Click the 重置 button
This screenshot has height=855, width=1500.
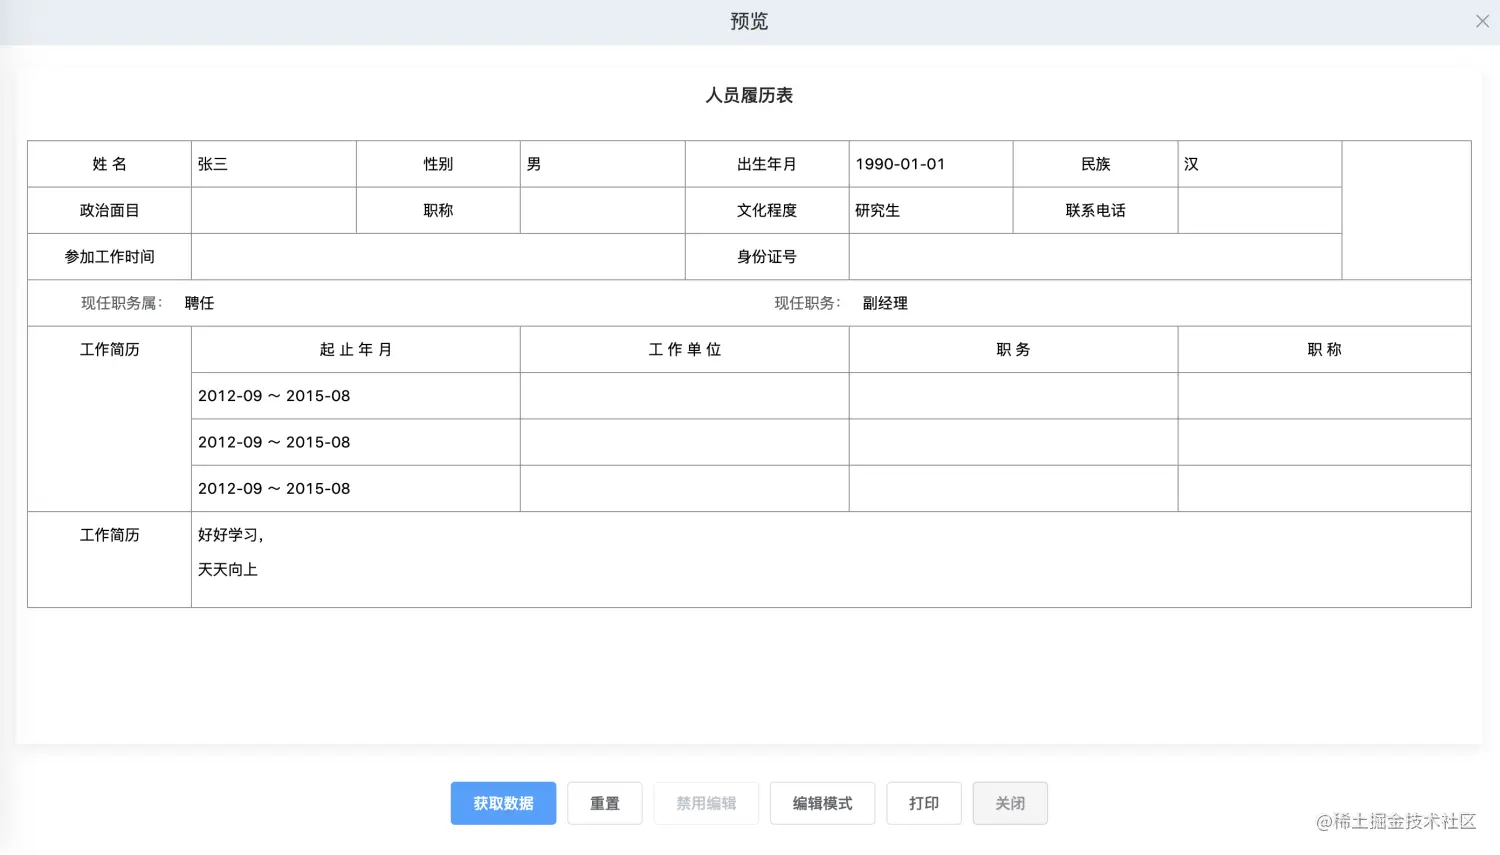(605, 803)
